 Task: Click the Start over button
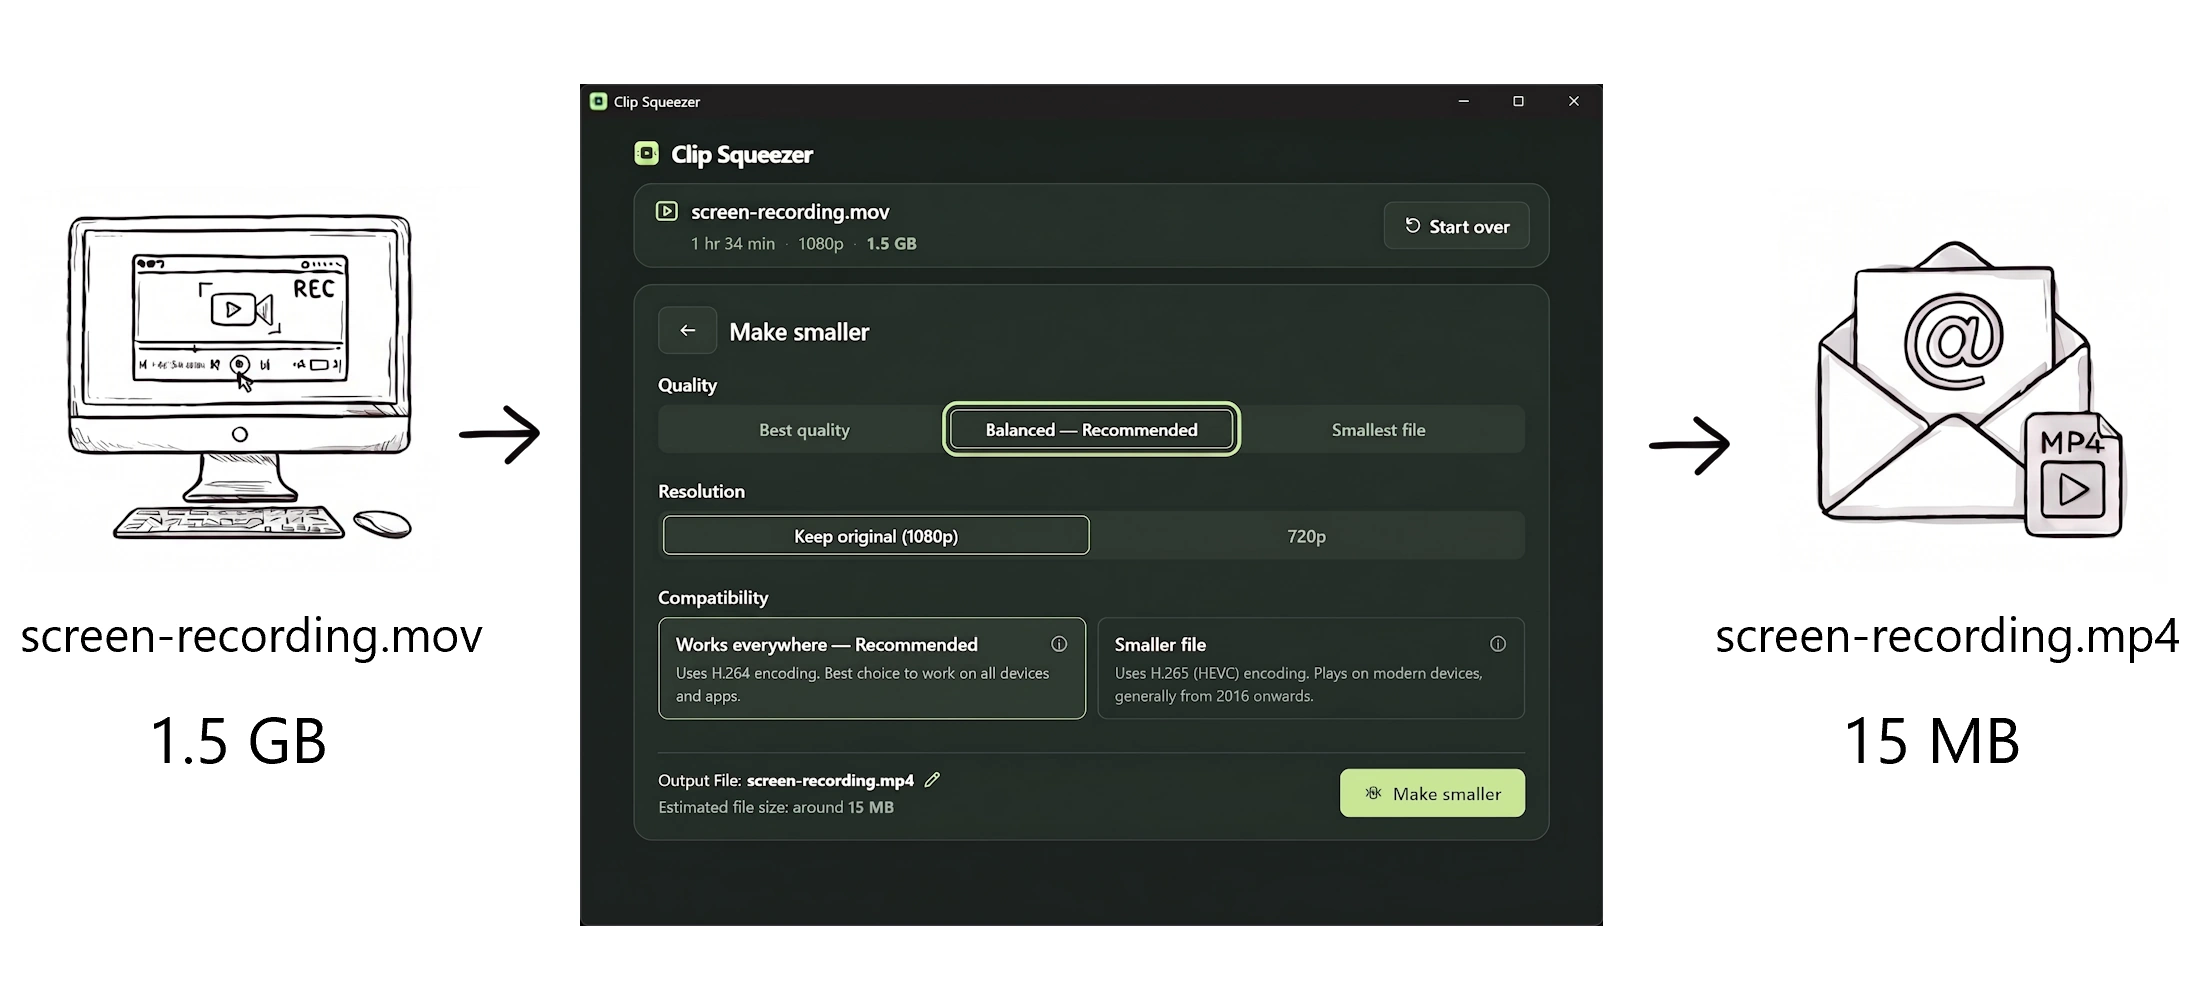coord(1457,226)
